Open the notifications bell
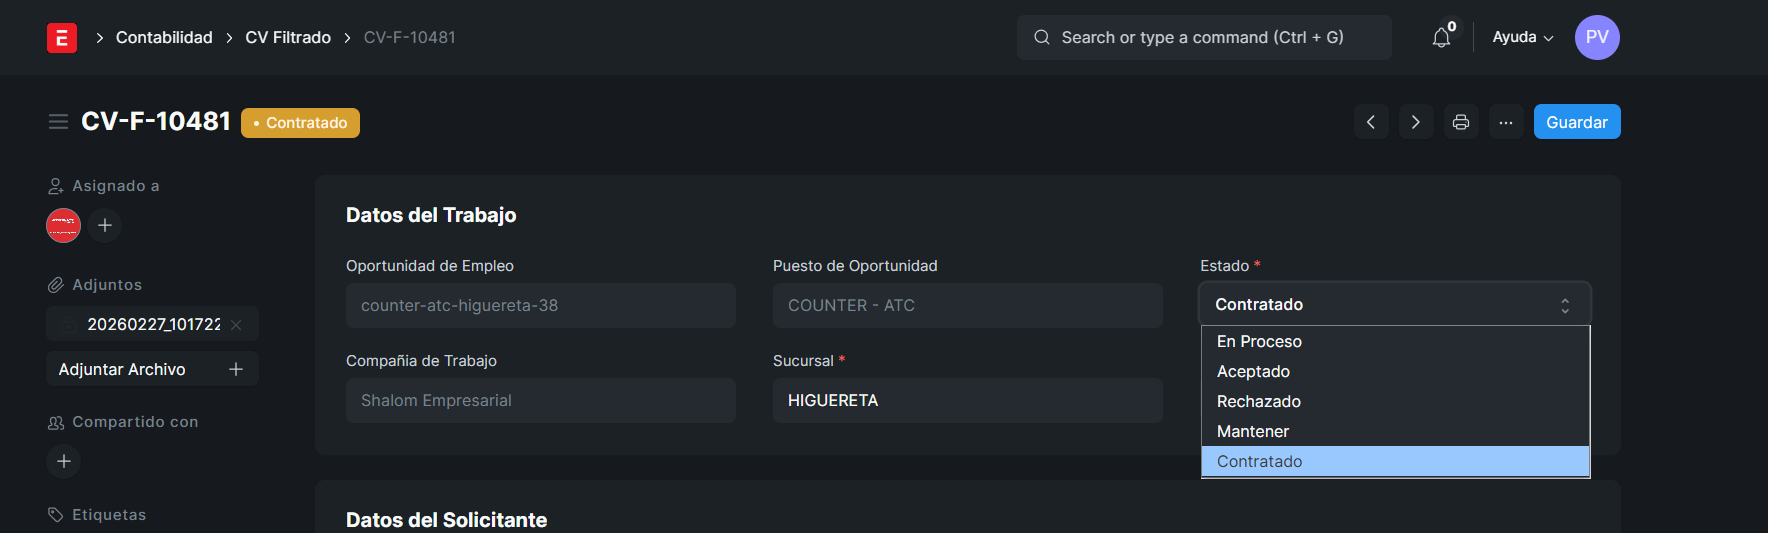The image size is (1768, 533). coord(1441,38)
